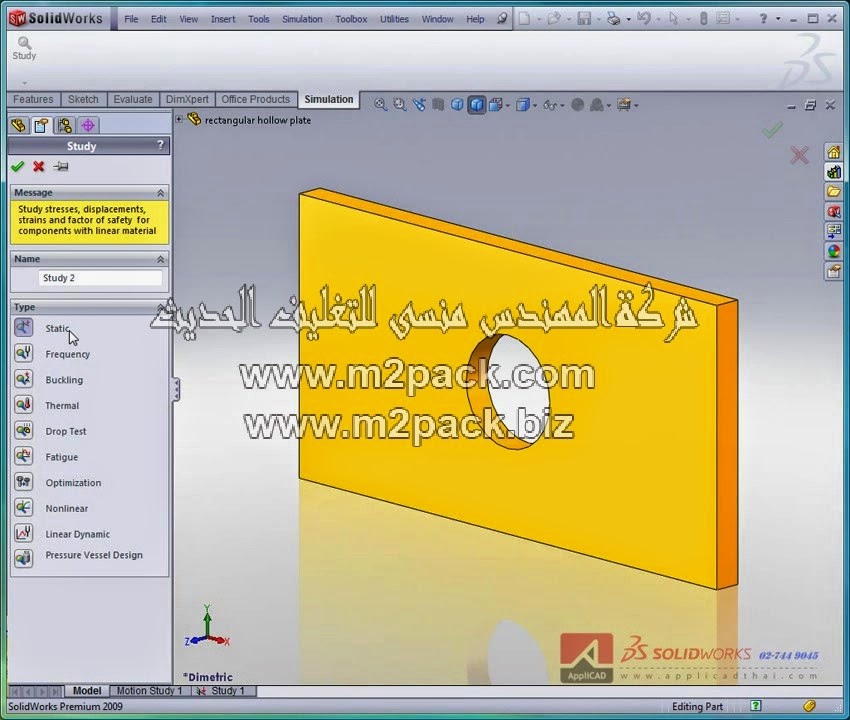
Task: Open the ConfigurationManager tab icon
Action: coord(65,126)
